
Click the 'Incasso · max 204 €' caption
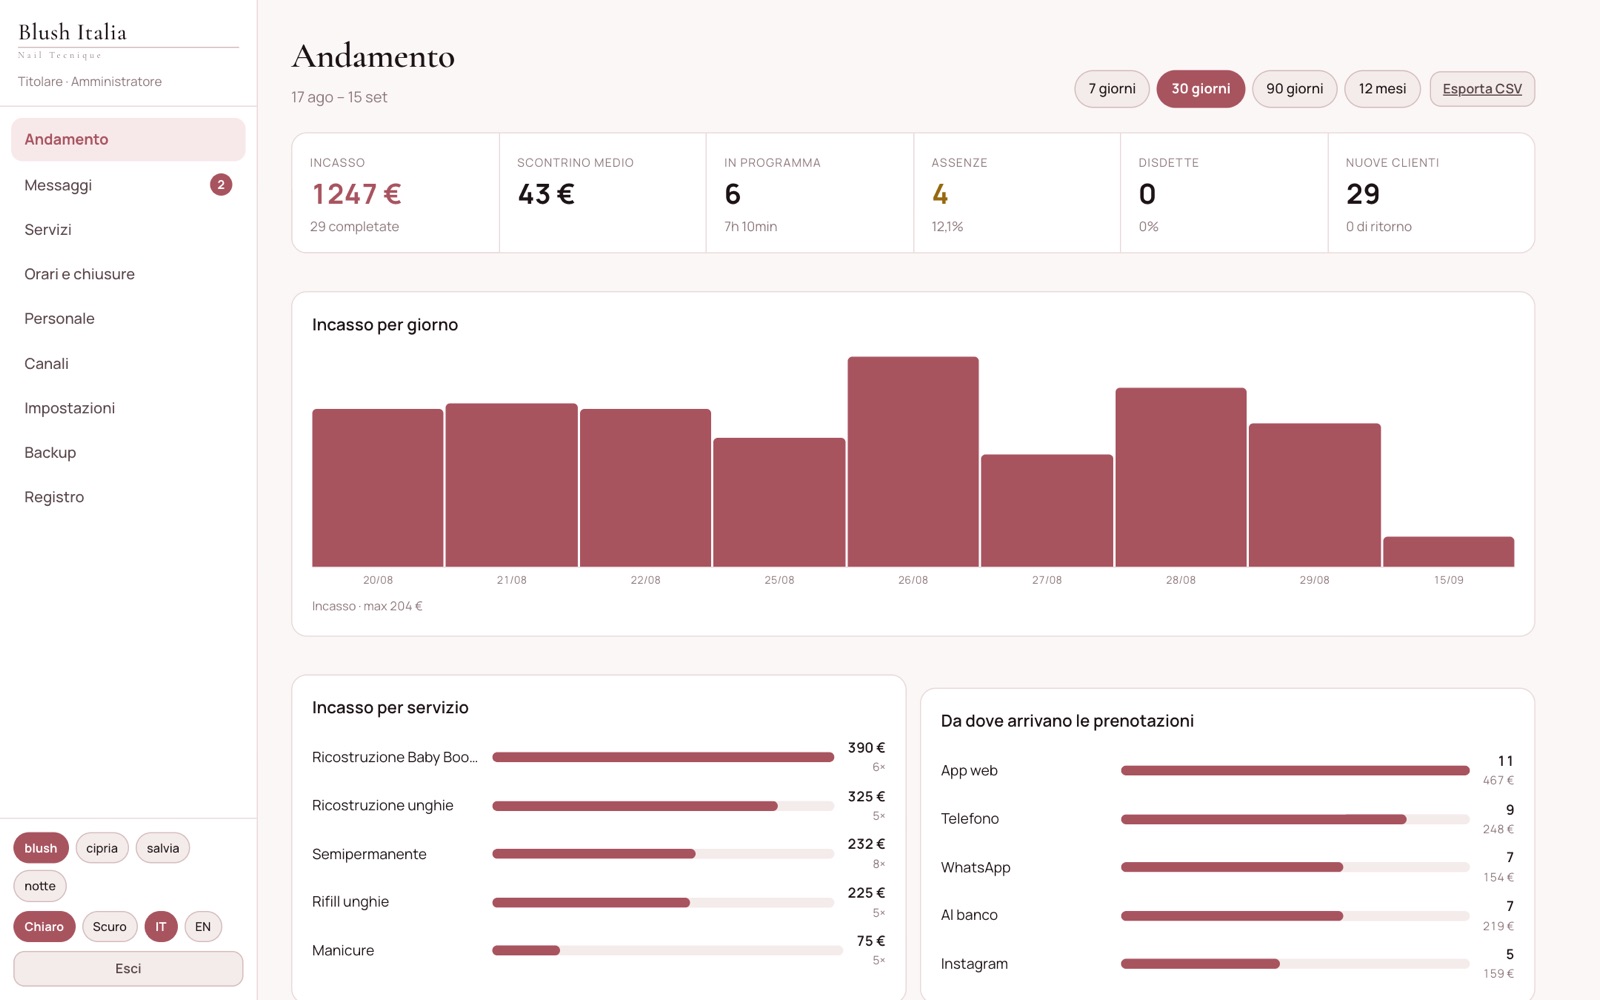pyautogui.click(x=367, y=606)
